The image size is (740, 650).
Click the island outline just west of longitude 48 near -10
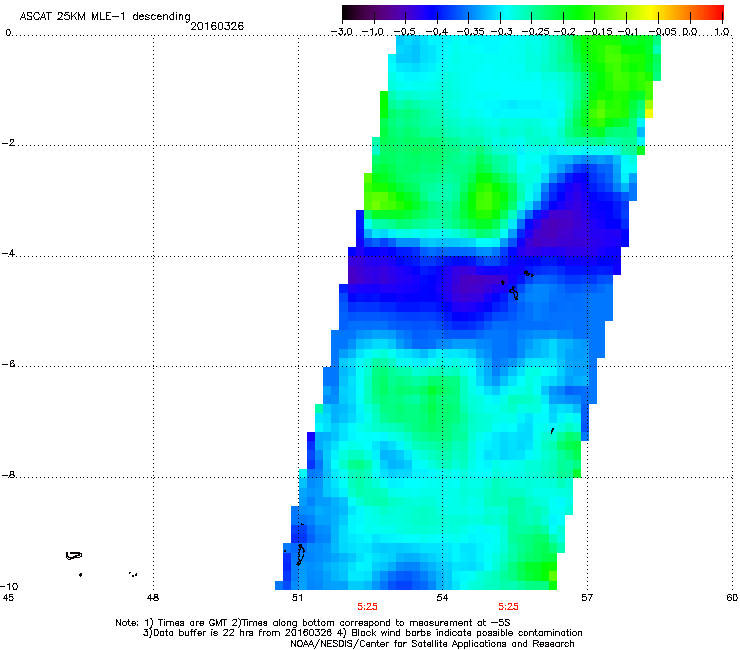pyautogui.click(x=133, y=574)
